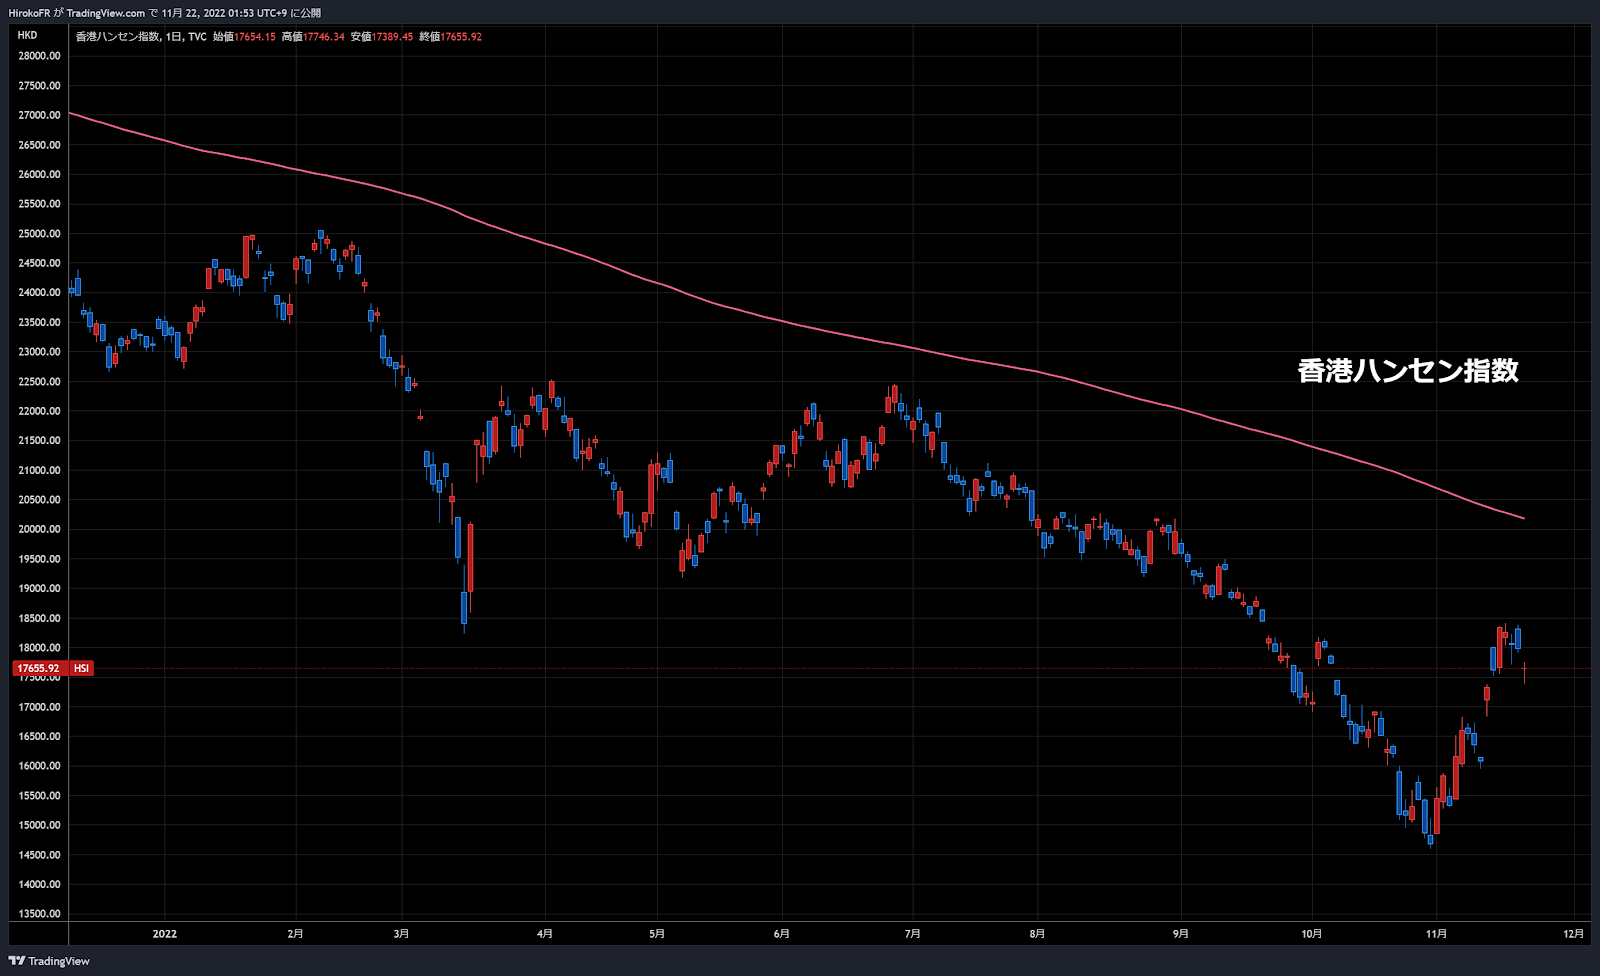Click the 21000.00 price axis label
This screenshot has height=976, width=1600.
(39, 470)
